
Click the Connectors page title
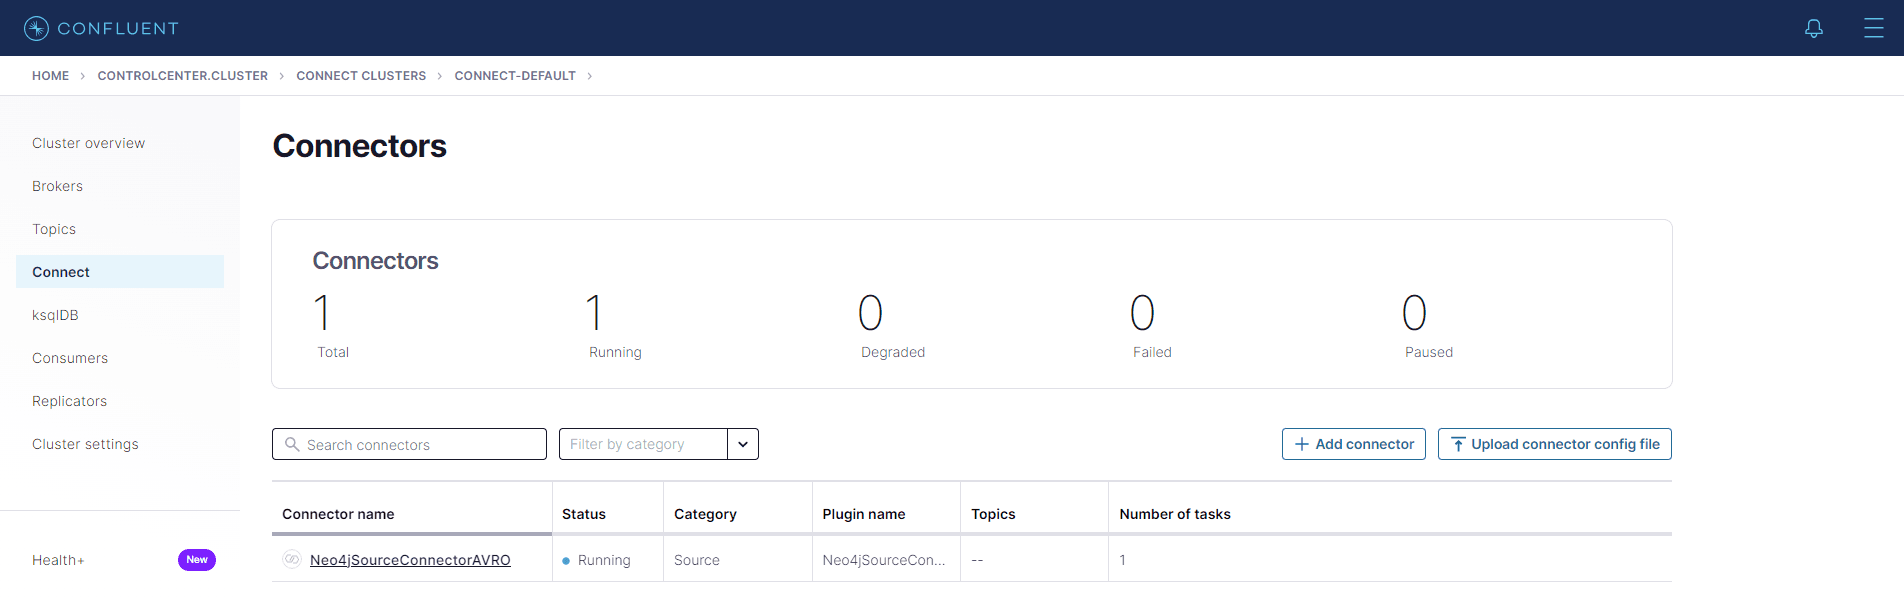point(360,146)
